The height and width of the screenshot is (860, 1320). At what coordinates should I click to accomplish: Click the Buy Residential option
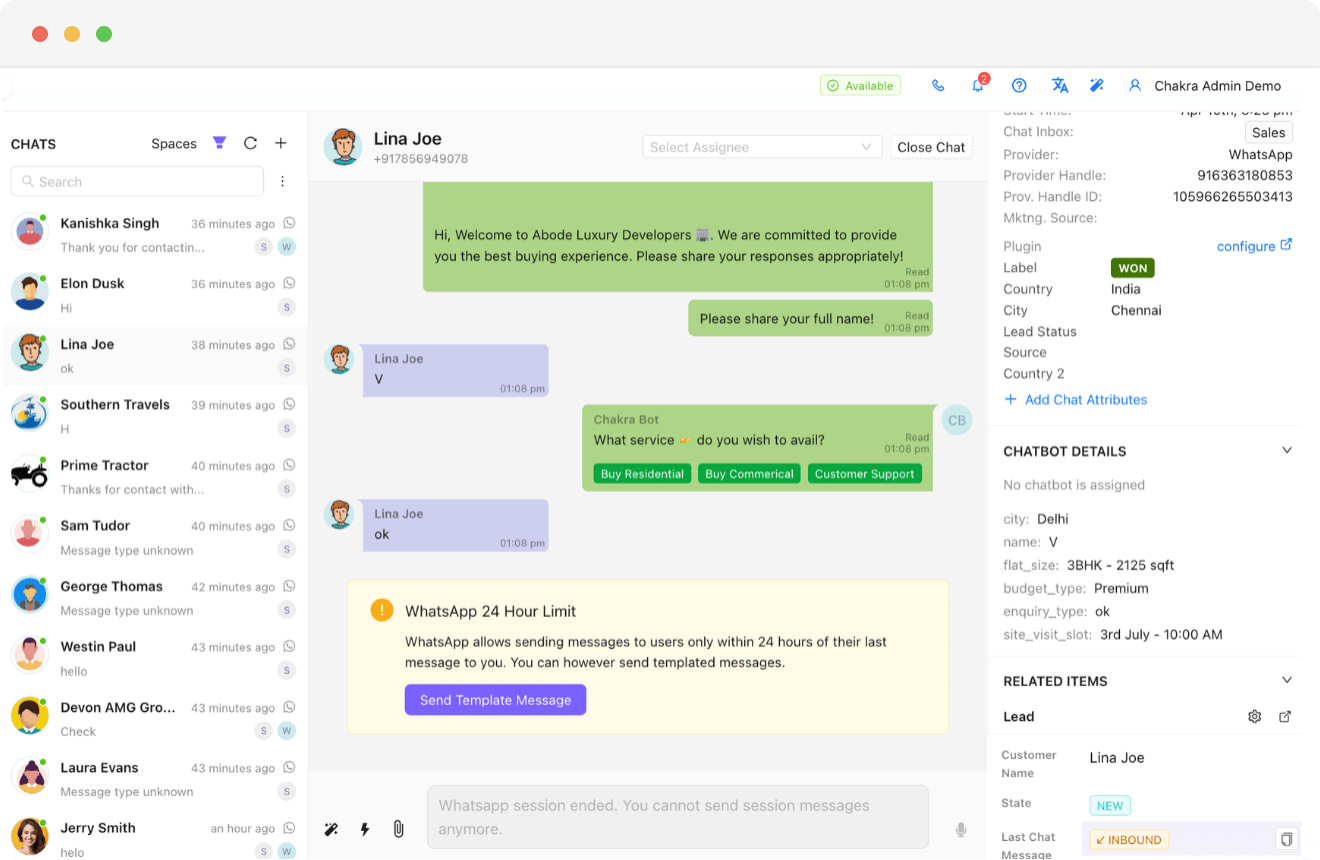(x=642, y=474)
